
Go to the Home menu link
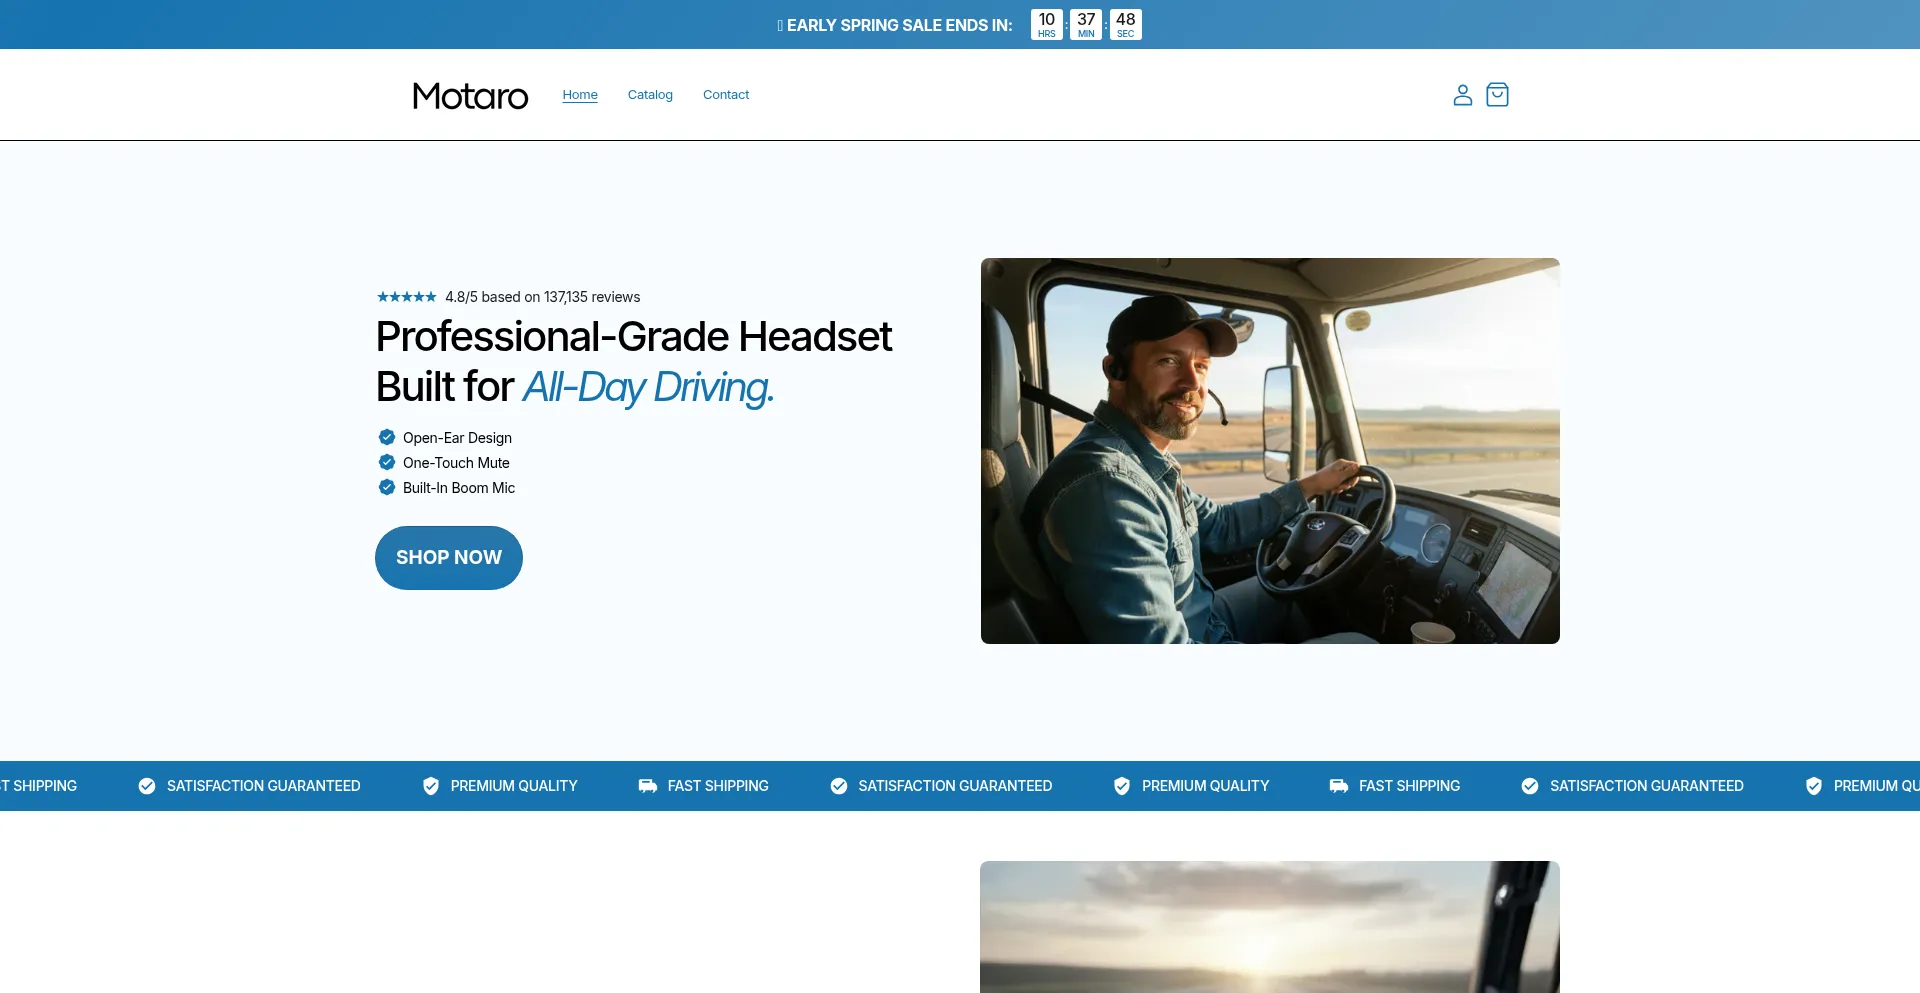[580, 95]
